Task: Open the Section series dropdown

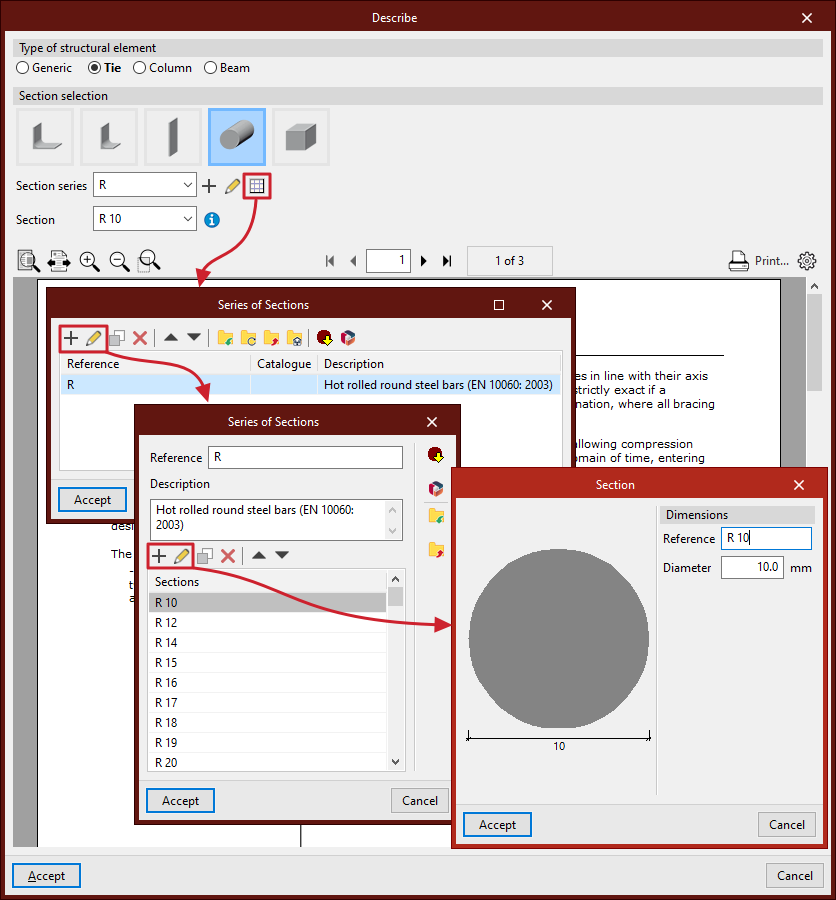Action: pos(145,185)
